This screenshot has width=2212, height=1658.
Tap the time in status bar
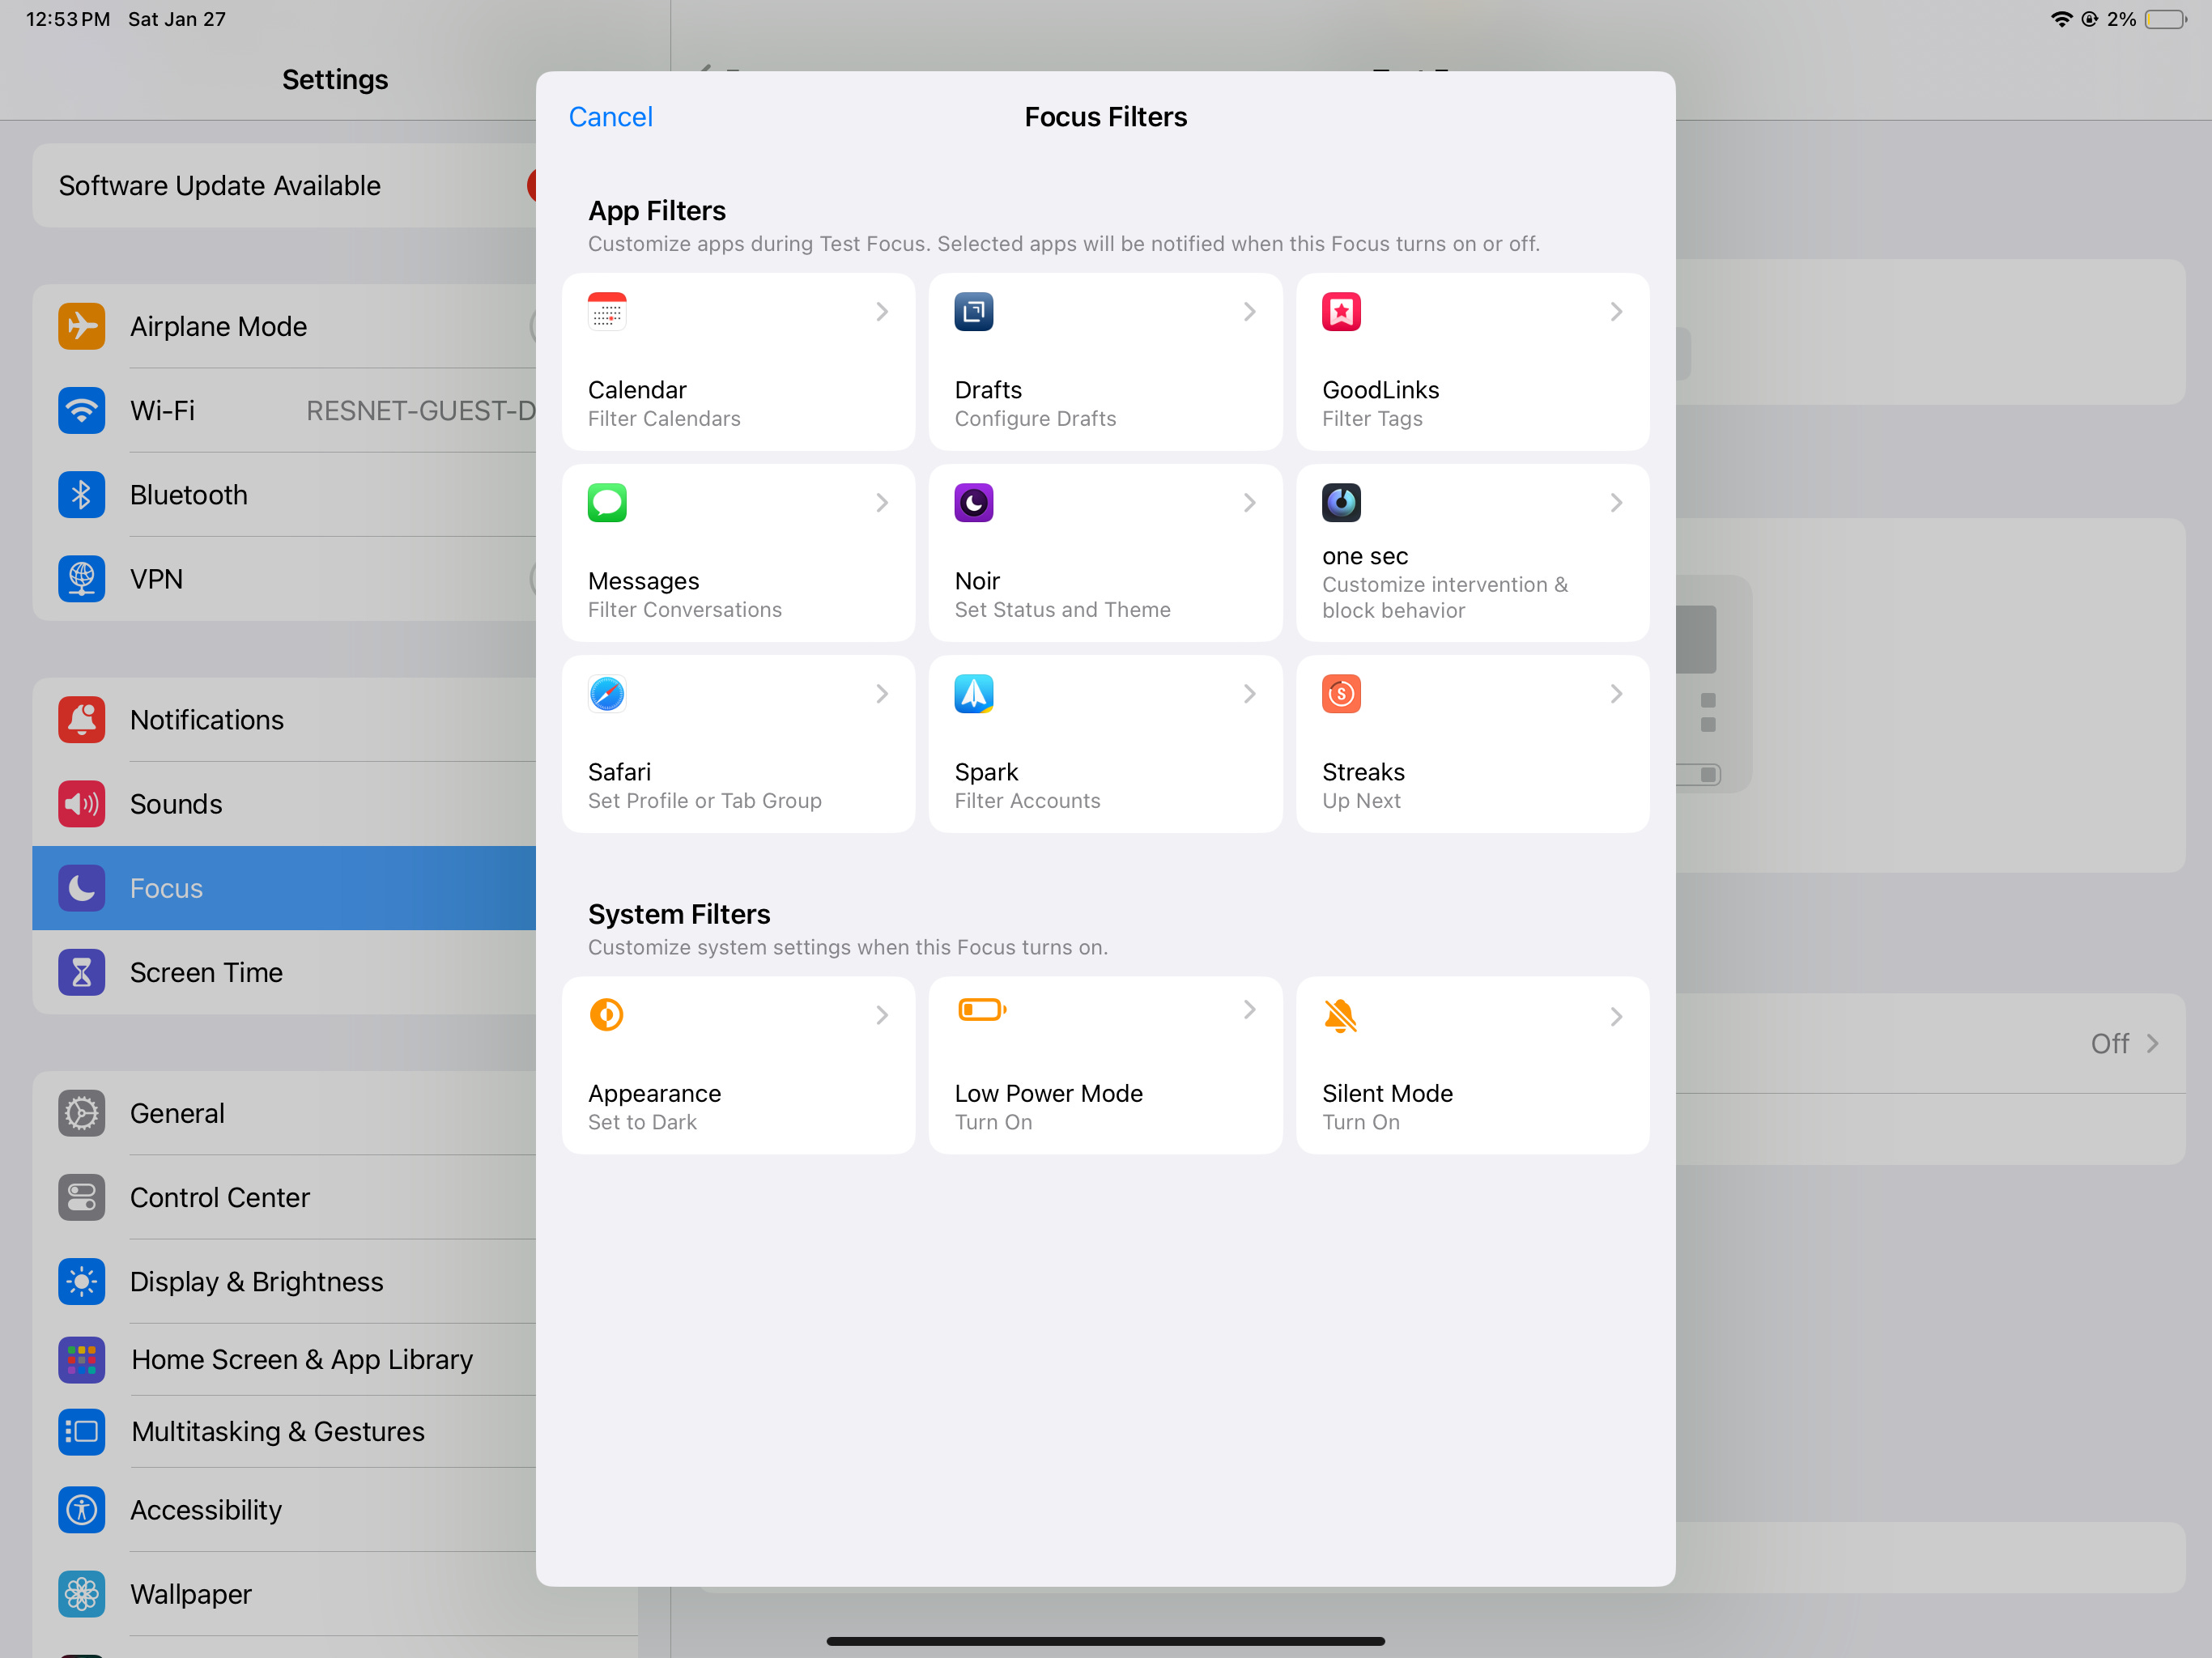pyautogui.click(x=68, y=19)
